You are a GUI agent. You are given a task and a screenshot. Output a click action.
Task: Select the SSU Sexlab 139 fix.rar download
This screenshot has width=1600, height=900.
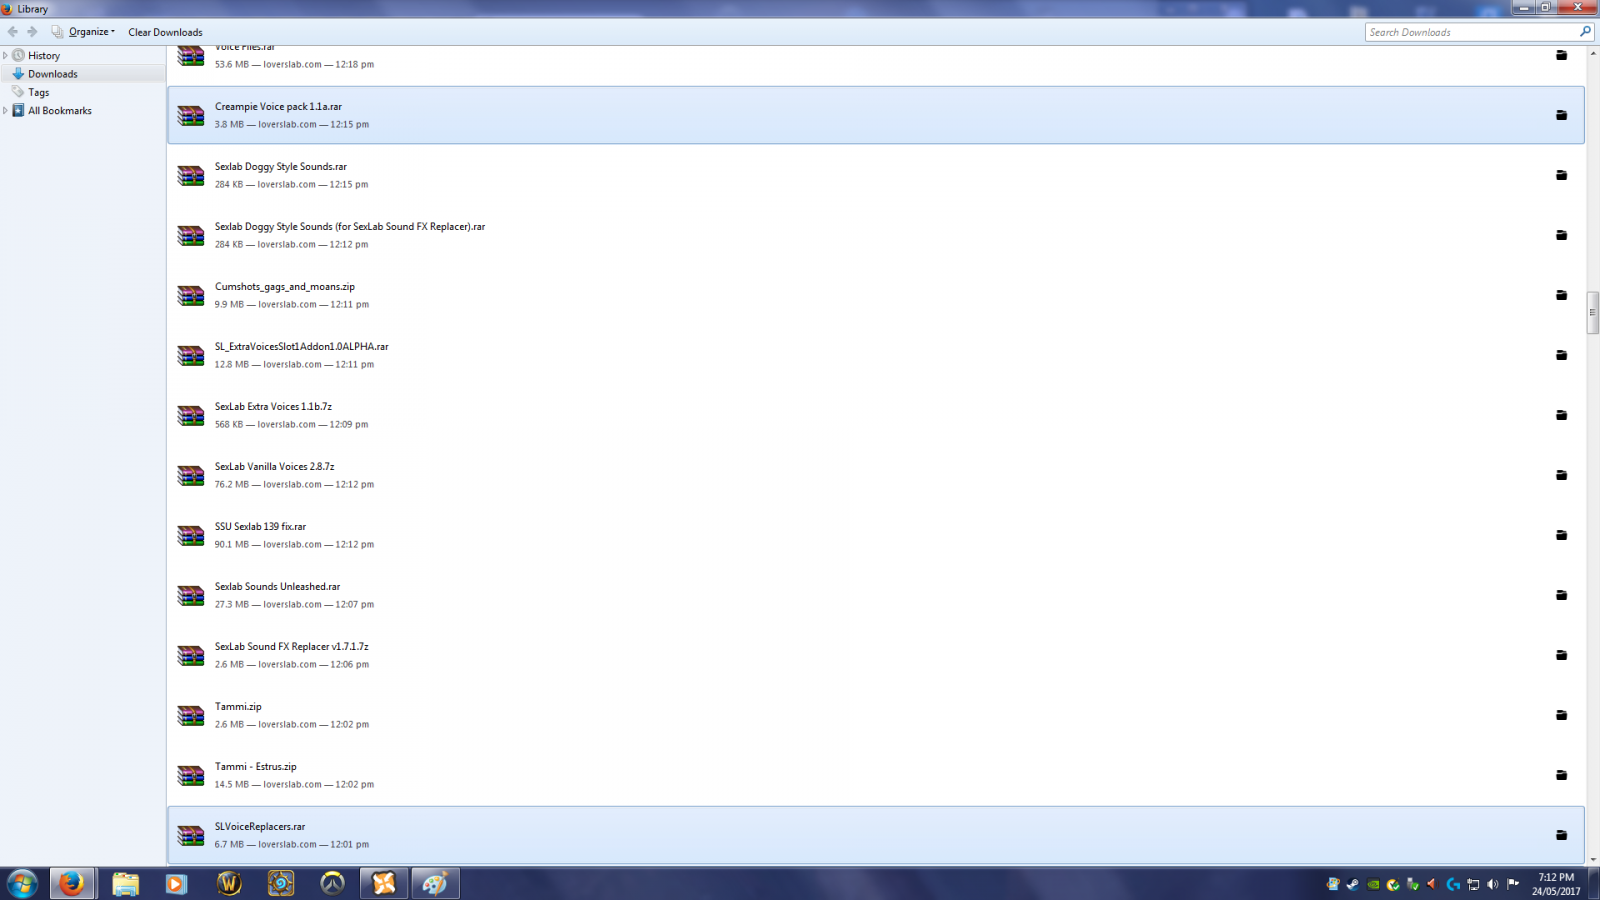(876, 535)
